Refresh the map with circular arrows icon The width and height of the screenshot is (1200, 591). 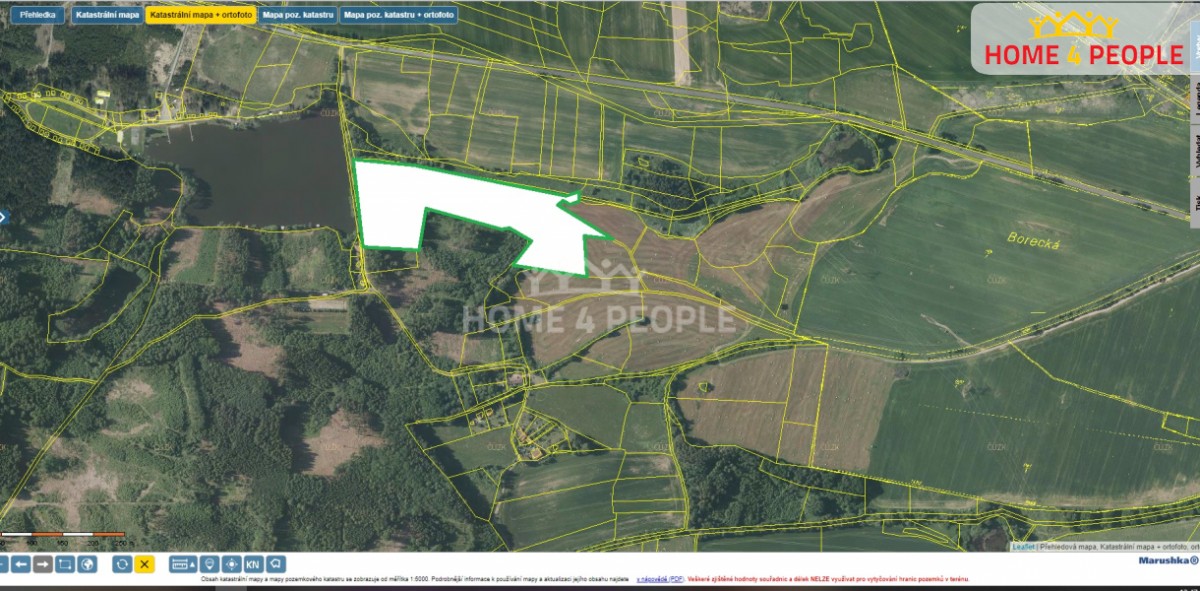click(x=122, y=564)
